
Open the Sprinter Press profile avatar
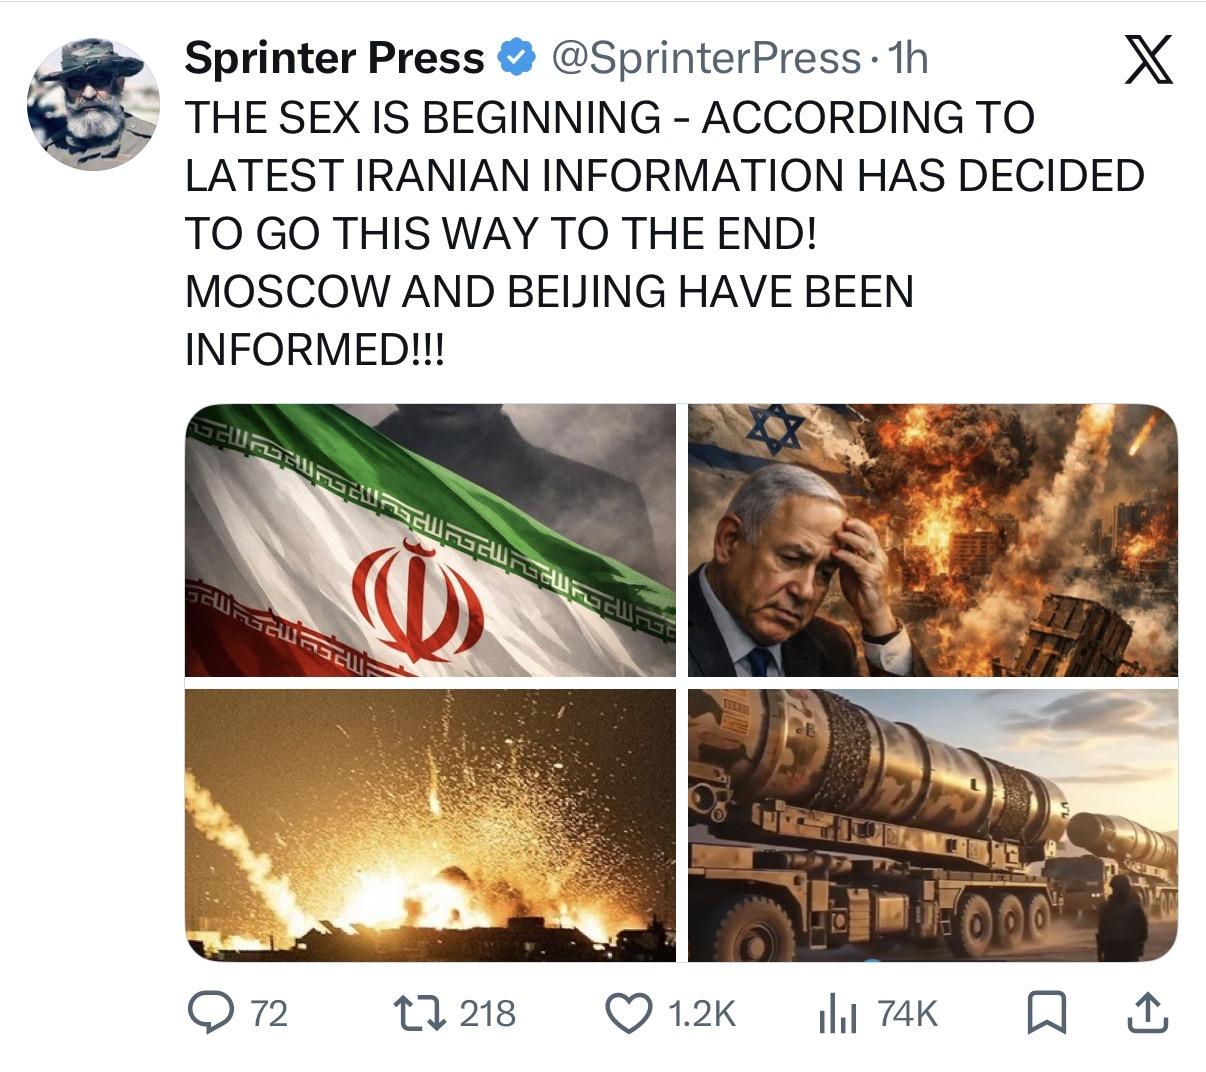[x=93, y=104]
